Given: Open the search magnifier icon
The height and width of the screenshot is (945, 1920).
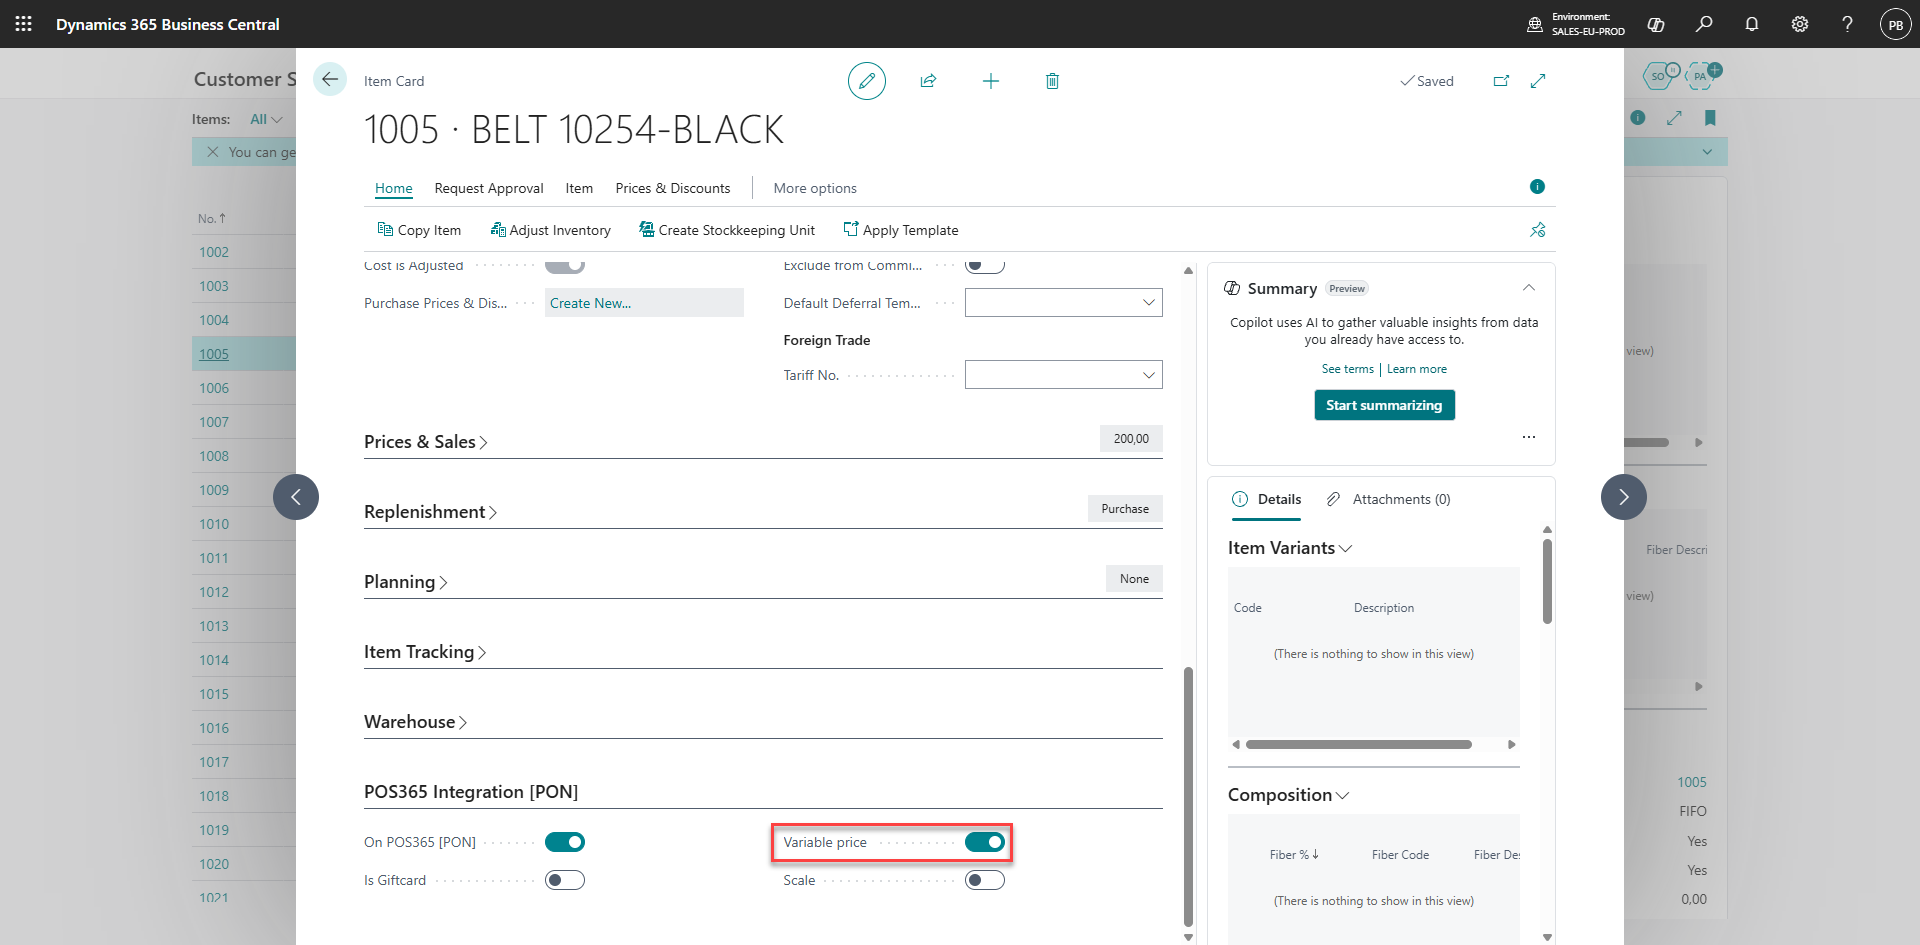Looking at the screenshot, I should point(1704,24).
